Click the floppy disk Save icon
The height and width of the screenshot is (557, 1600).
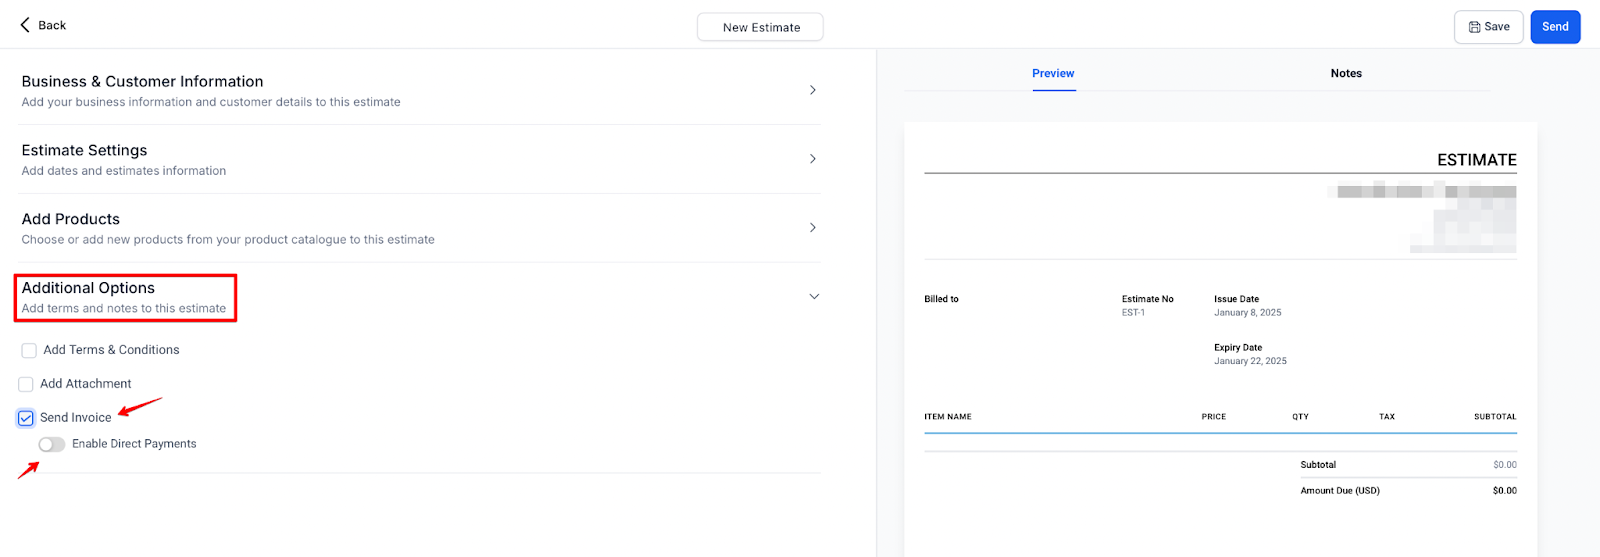[x=1474, y=27]
